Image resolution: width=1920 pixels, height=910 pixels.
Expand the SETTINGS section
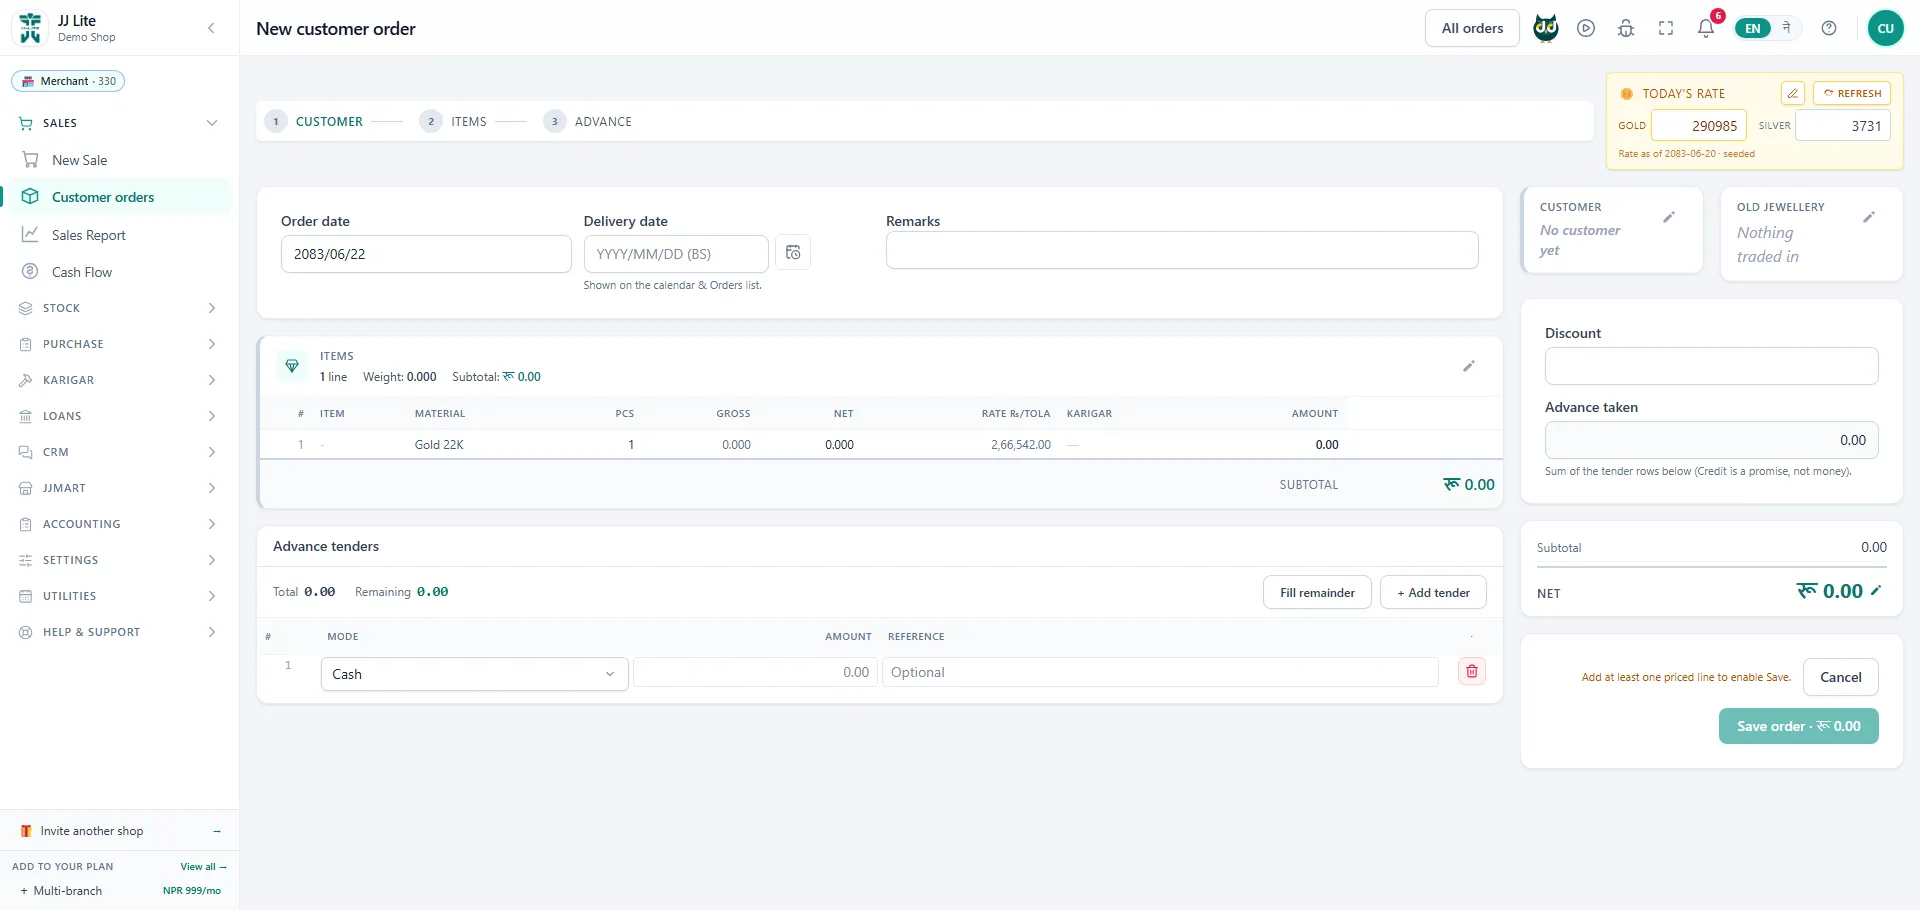[211, 560]
